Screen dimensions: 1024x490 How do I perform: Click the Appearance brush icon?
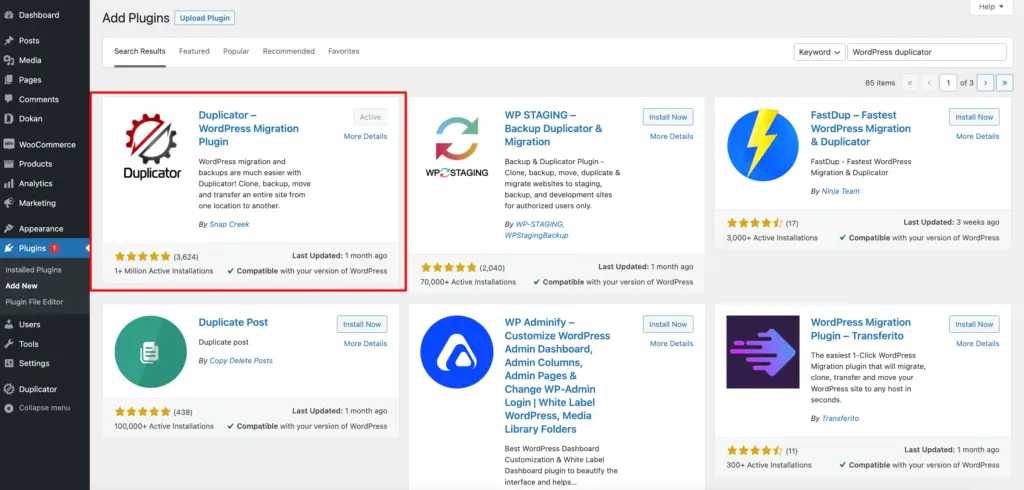tap(8, 229)
